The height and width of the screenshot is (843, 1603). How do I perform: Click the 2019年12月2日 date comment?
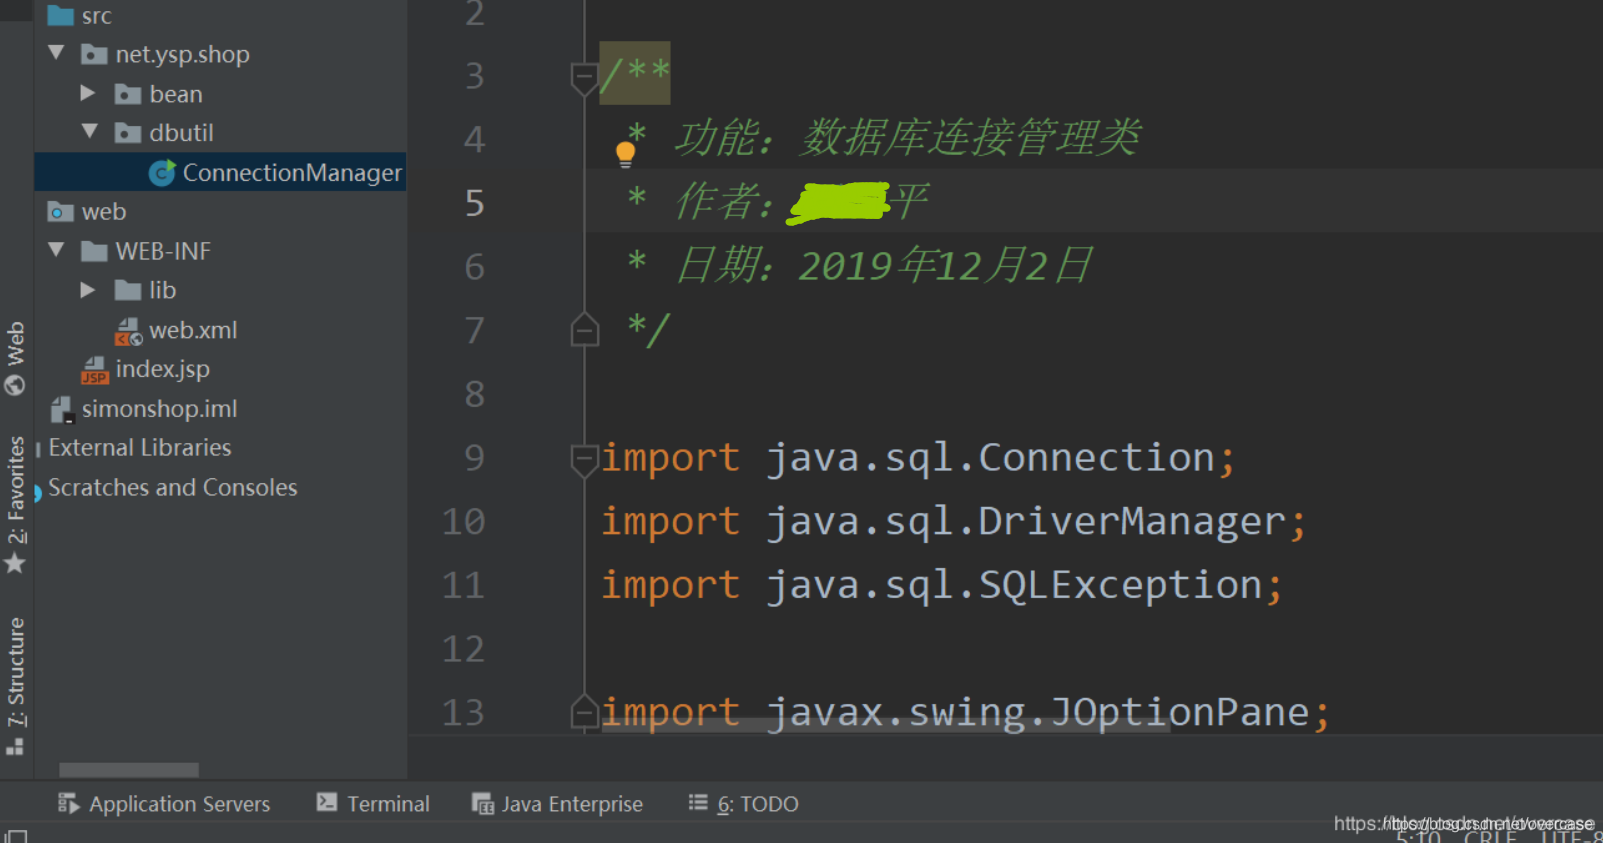point(945,266)
